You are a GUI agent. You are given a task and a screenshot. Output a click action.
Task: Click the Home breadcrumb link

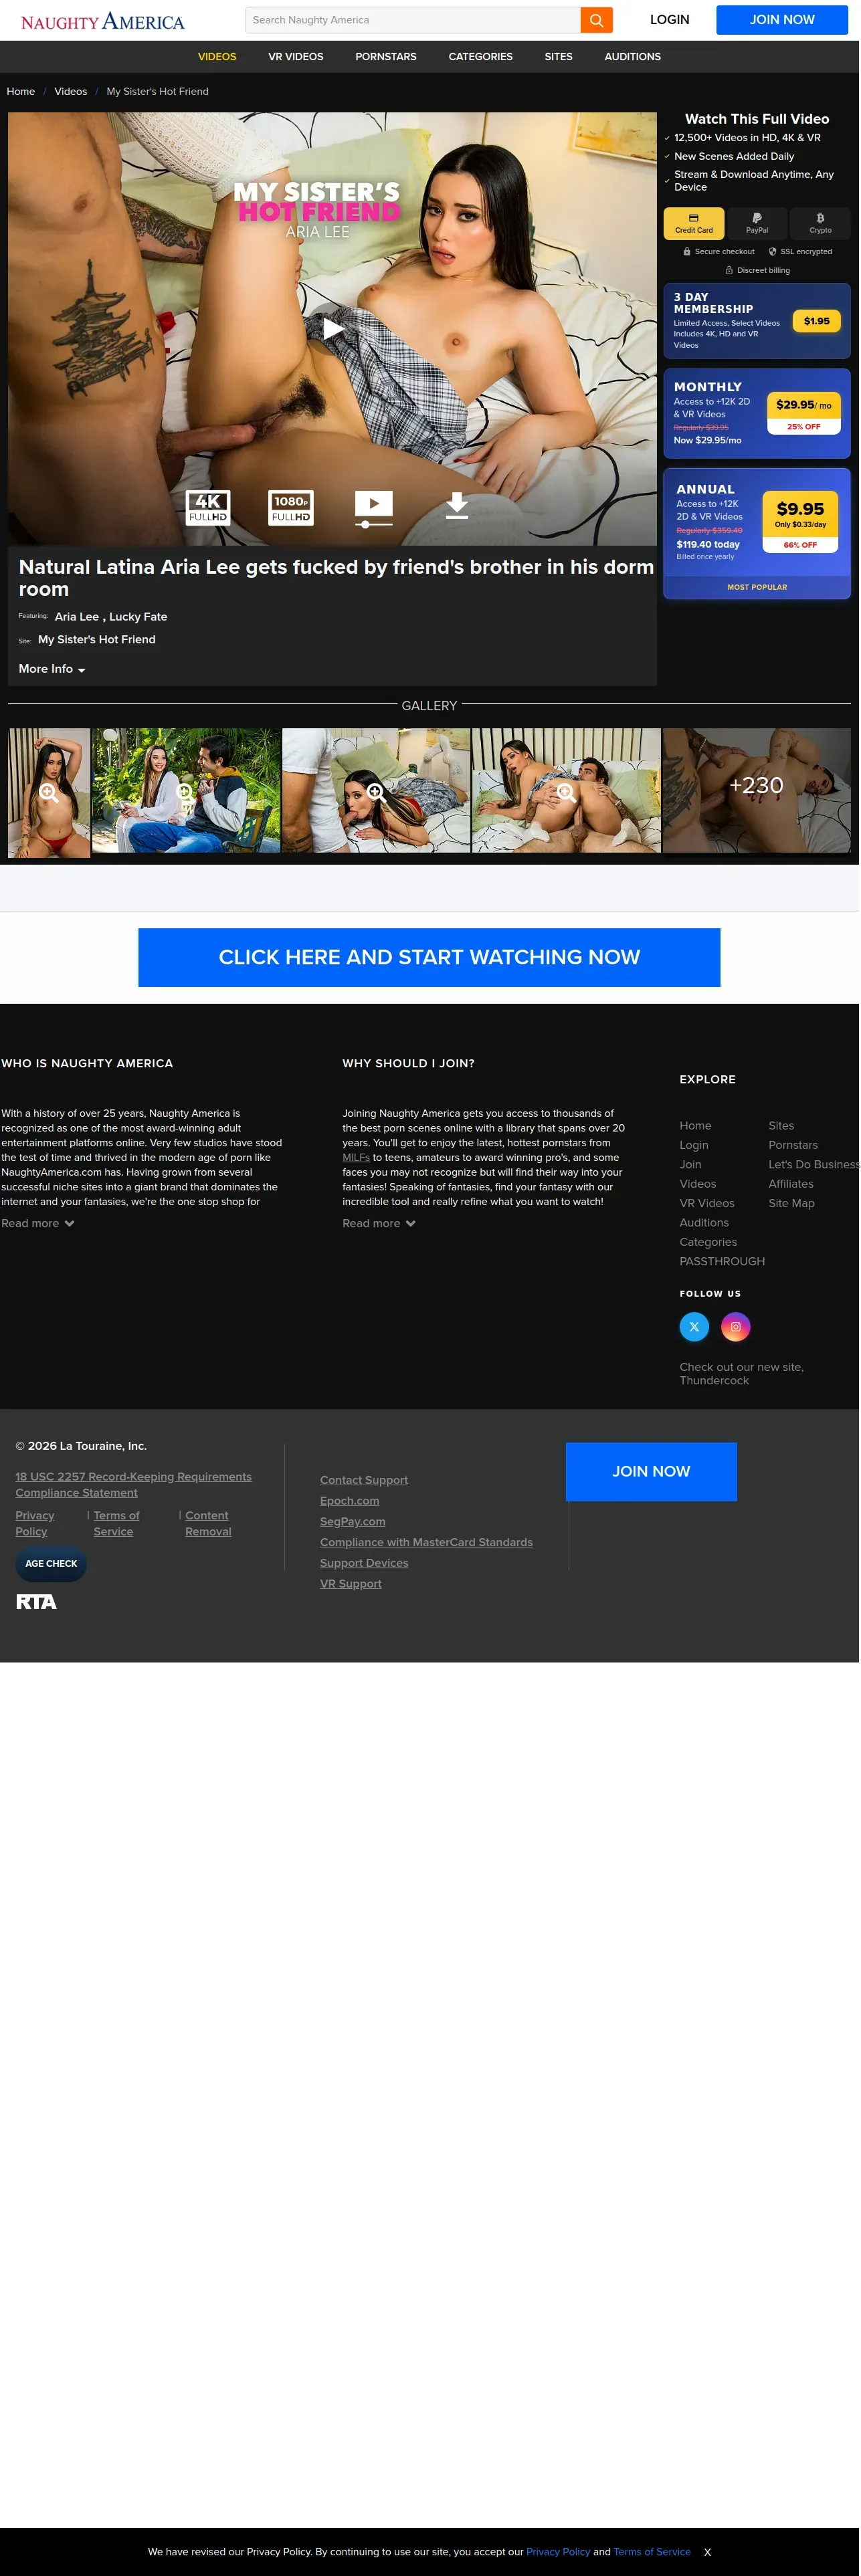[21, 92]
